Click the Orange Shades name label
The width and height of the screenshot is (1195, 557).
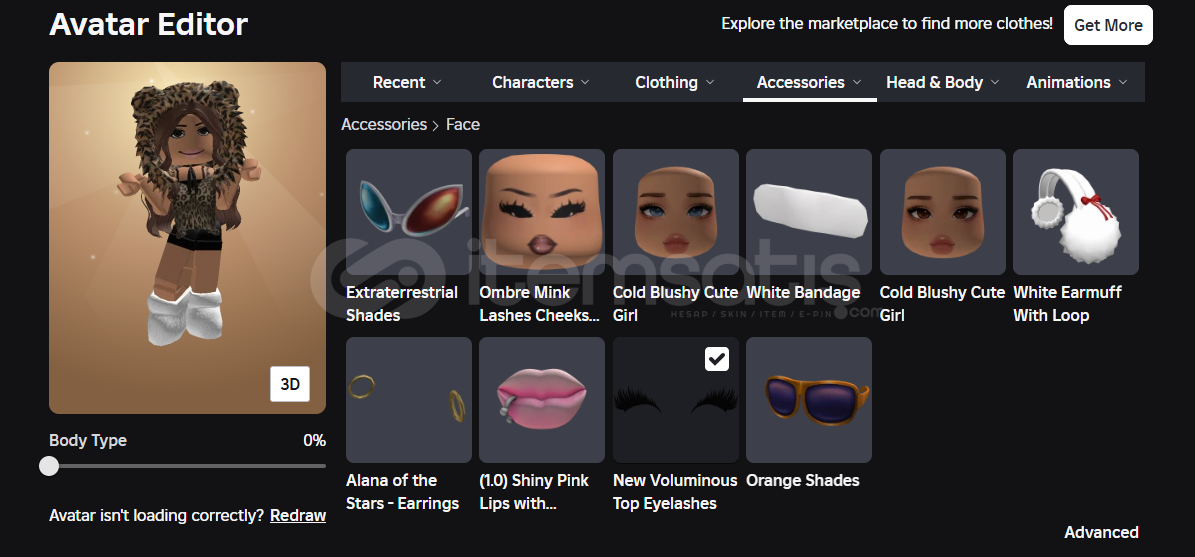(x=803, y=481)
